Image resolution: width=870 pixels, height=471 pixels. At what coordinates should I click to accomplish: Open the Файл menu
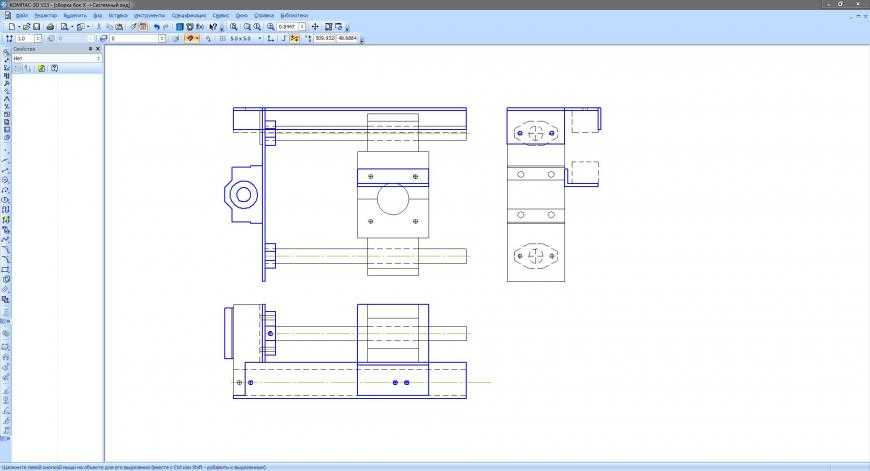pyautogui.click(x=21, y=16)
